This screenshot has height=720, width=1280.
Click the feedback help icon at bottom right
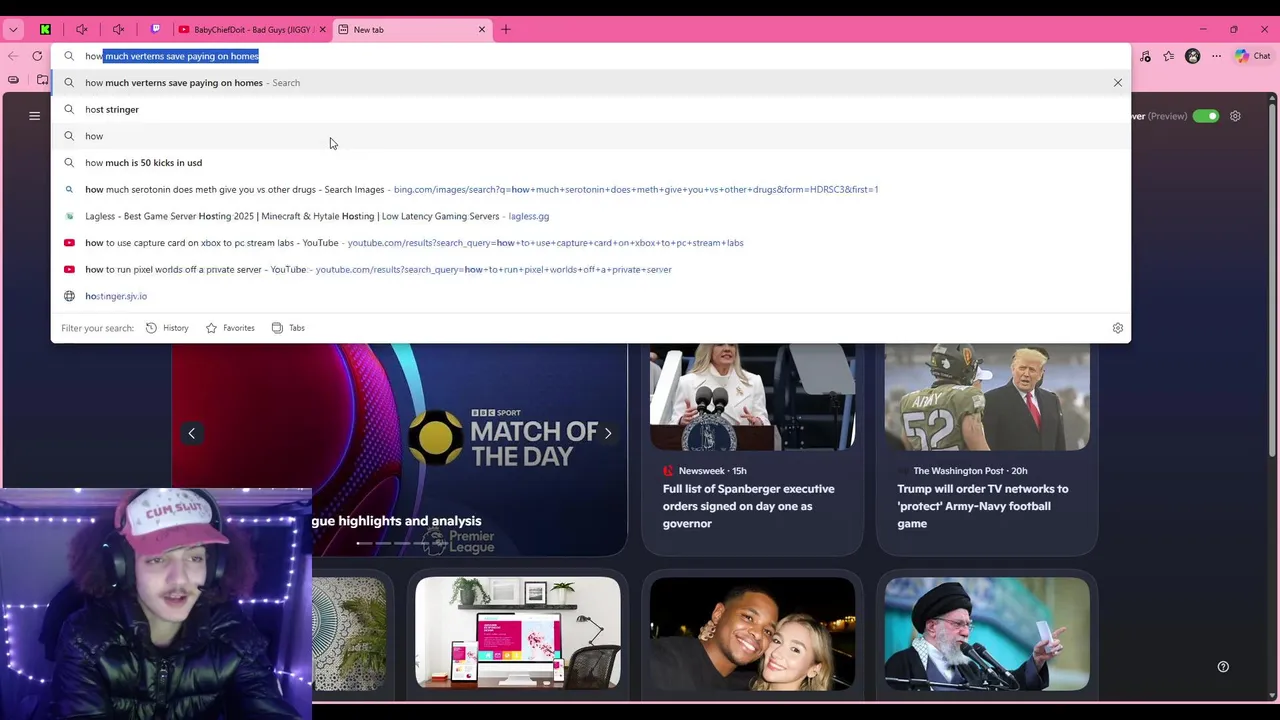click(1223, 667)
